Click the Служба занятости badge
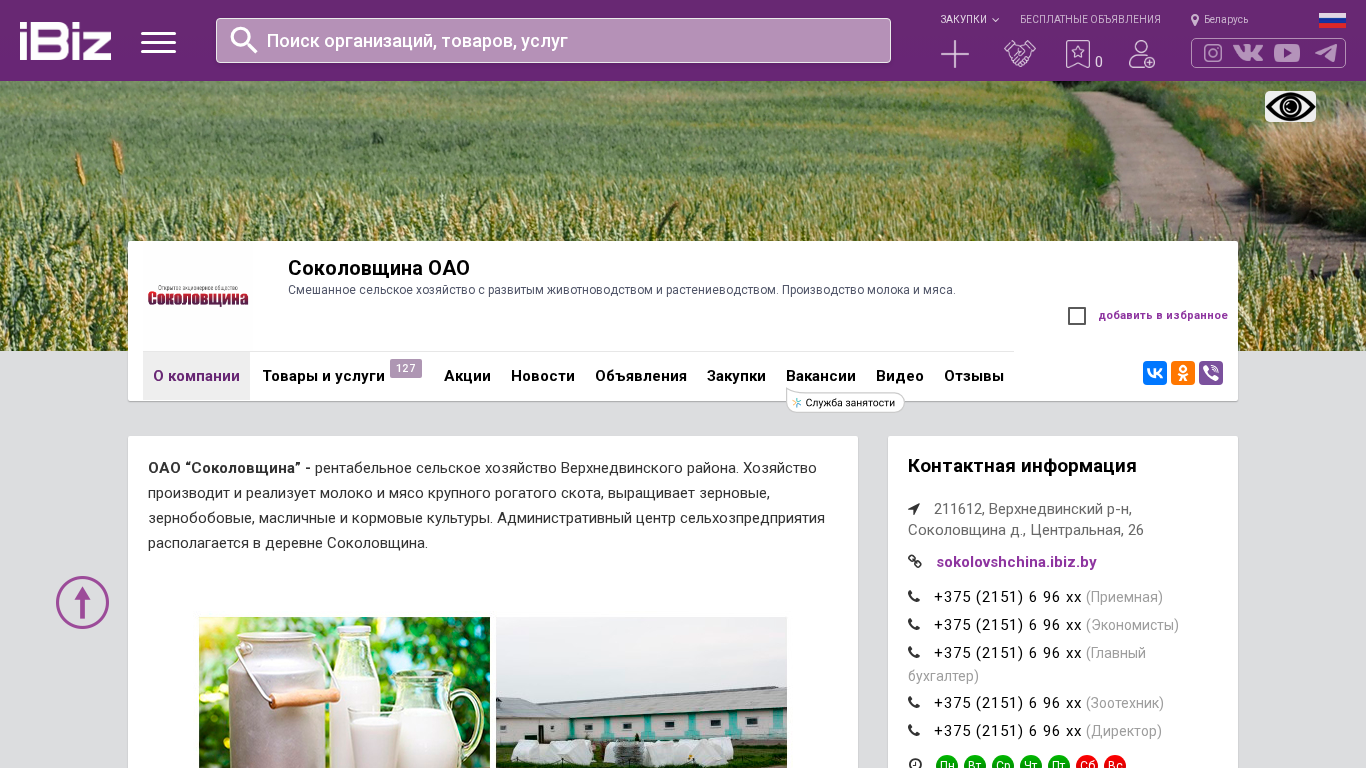The height and width of the screenshot is (768, 1366). 846,402
